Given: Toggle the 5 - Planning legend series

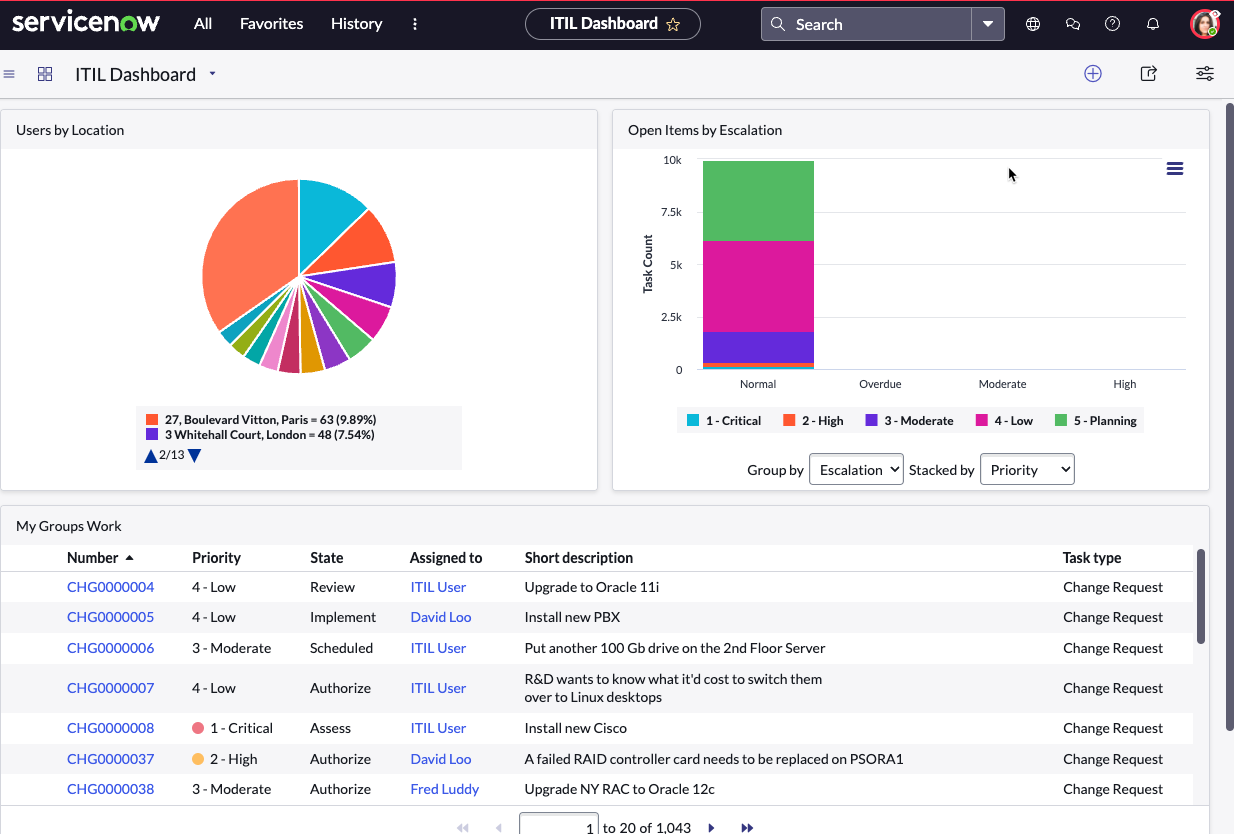Looking at the screenshot, I should point(1096,421).
